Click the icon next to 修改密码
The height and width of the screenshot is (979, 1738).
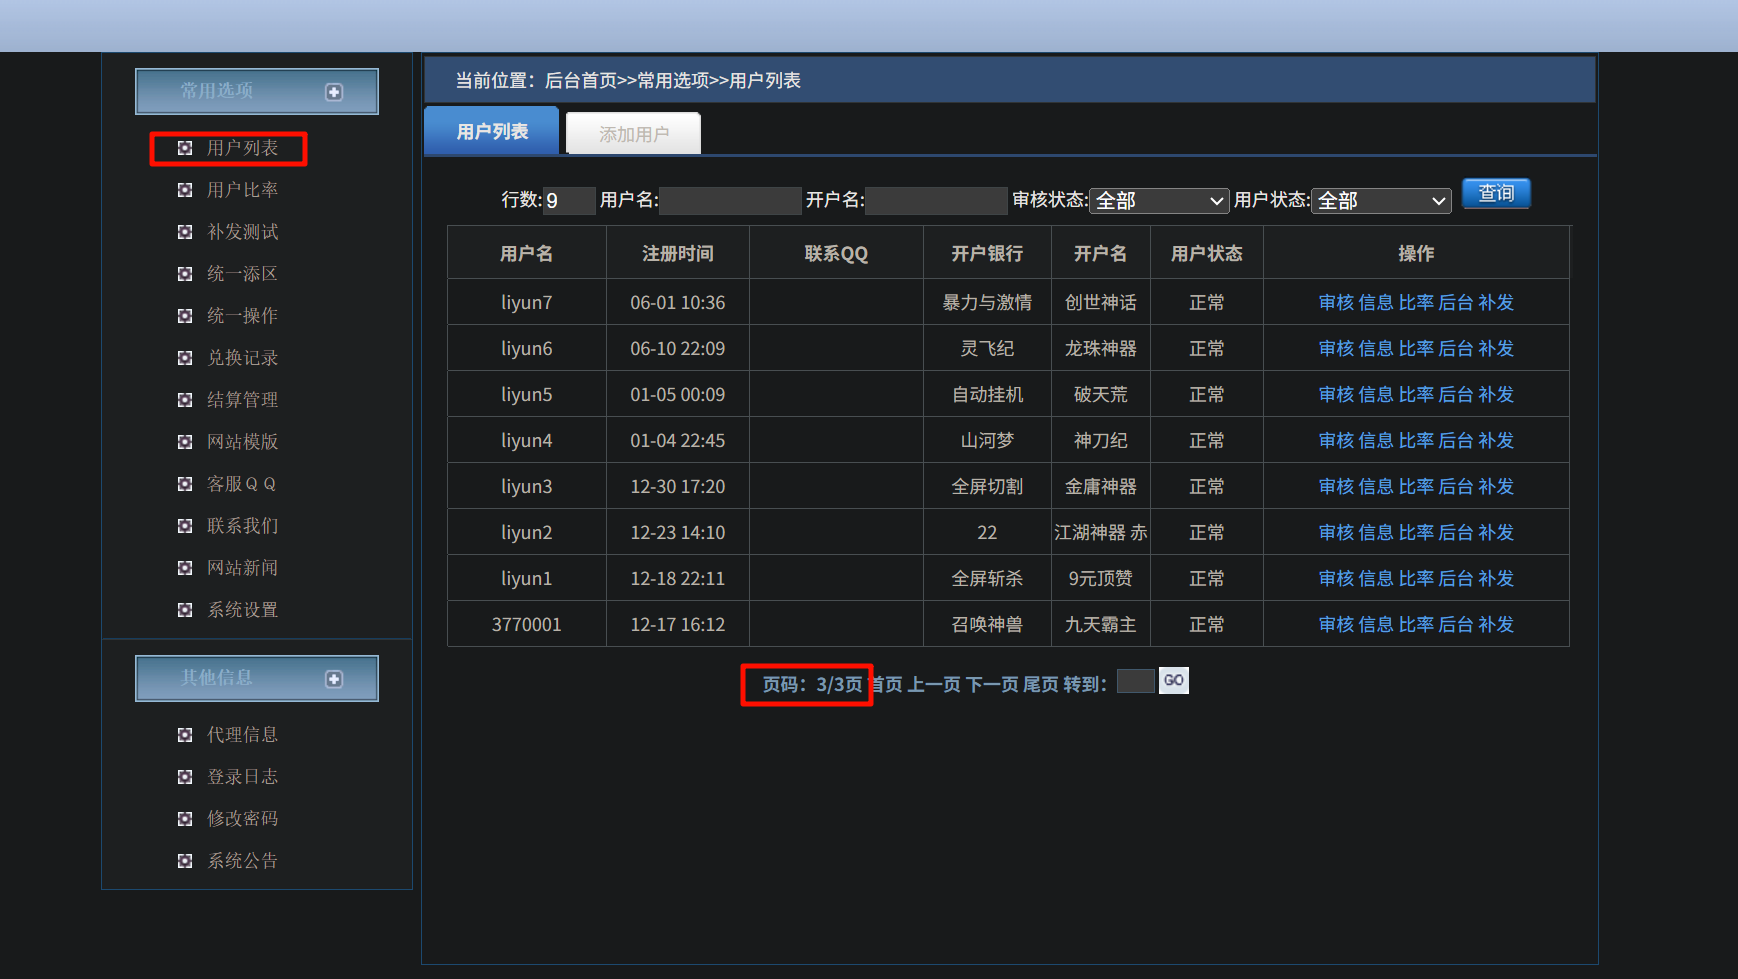point(185,819)
